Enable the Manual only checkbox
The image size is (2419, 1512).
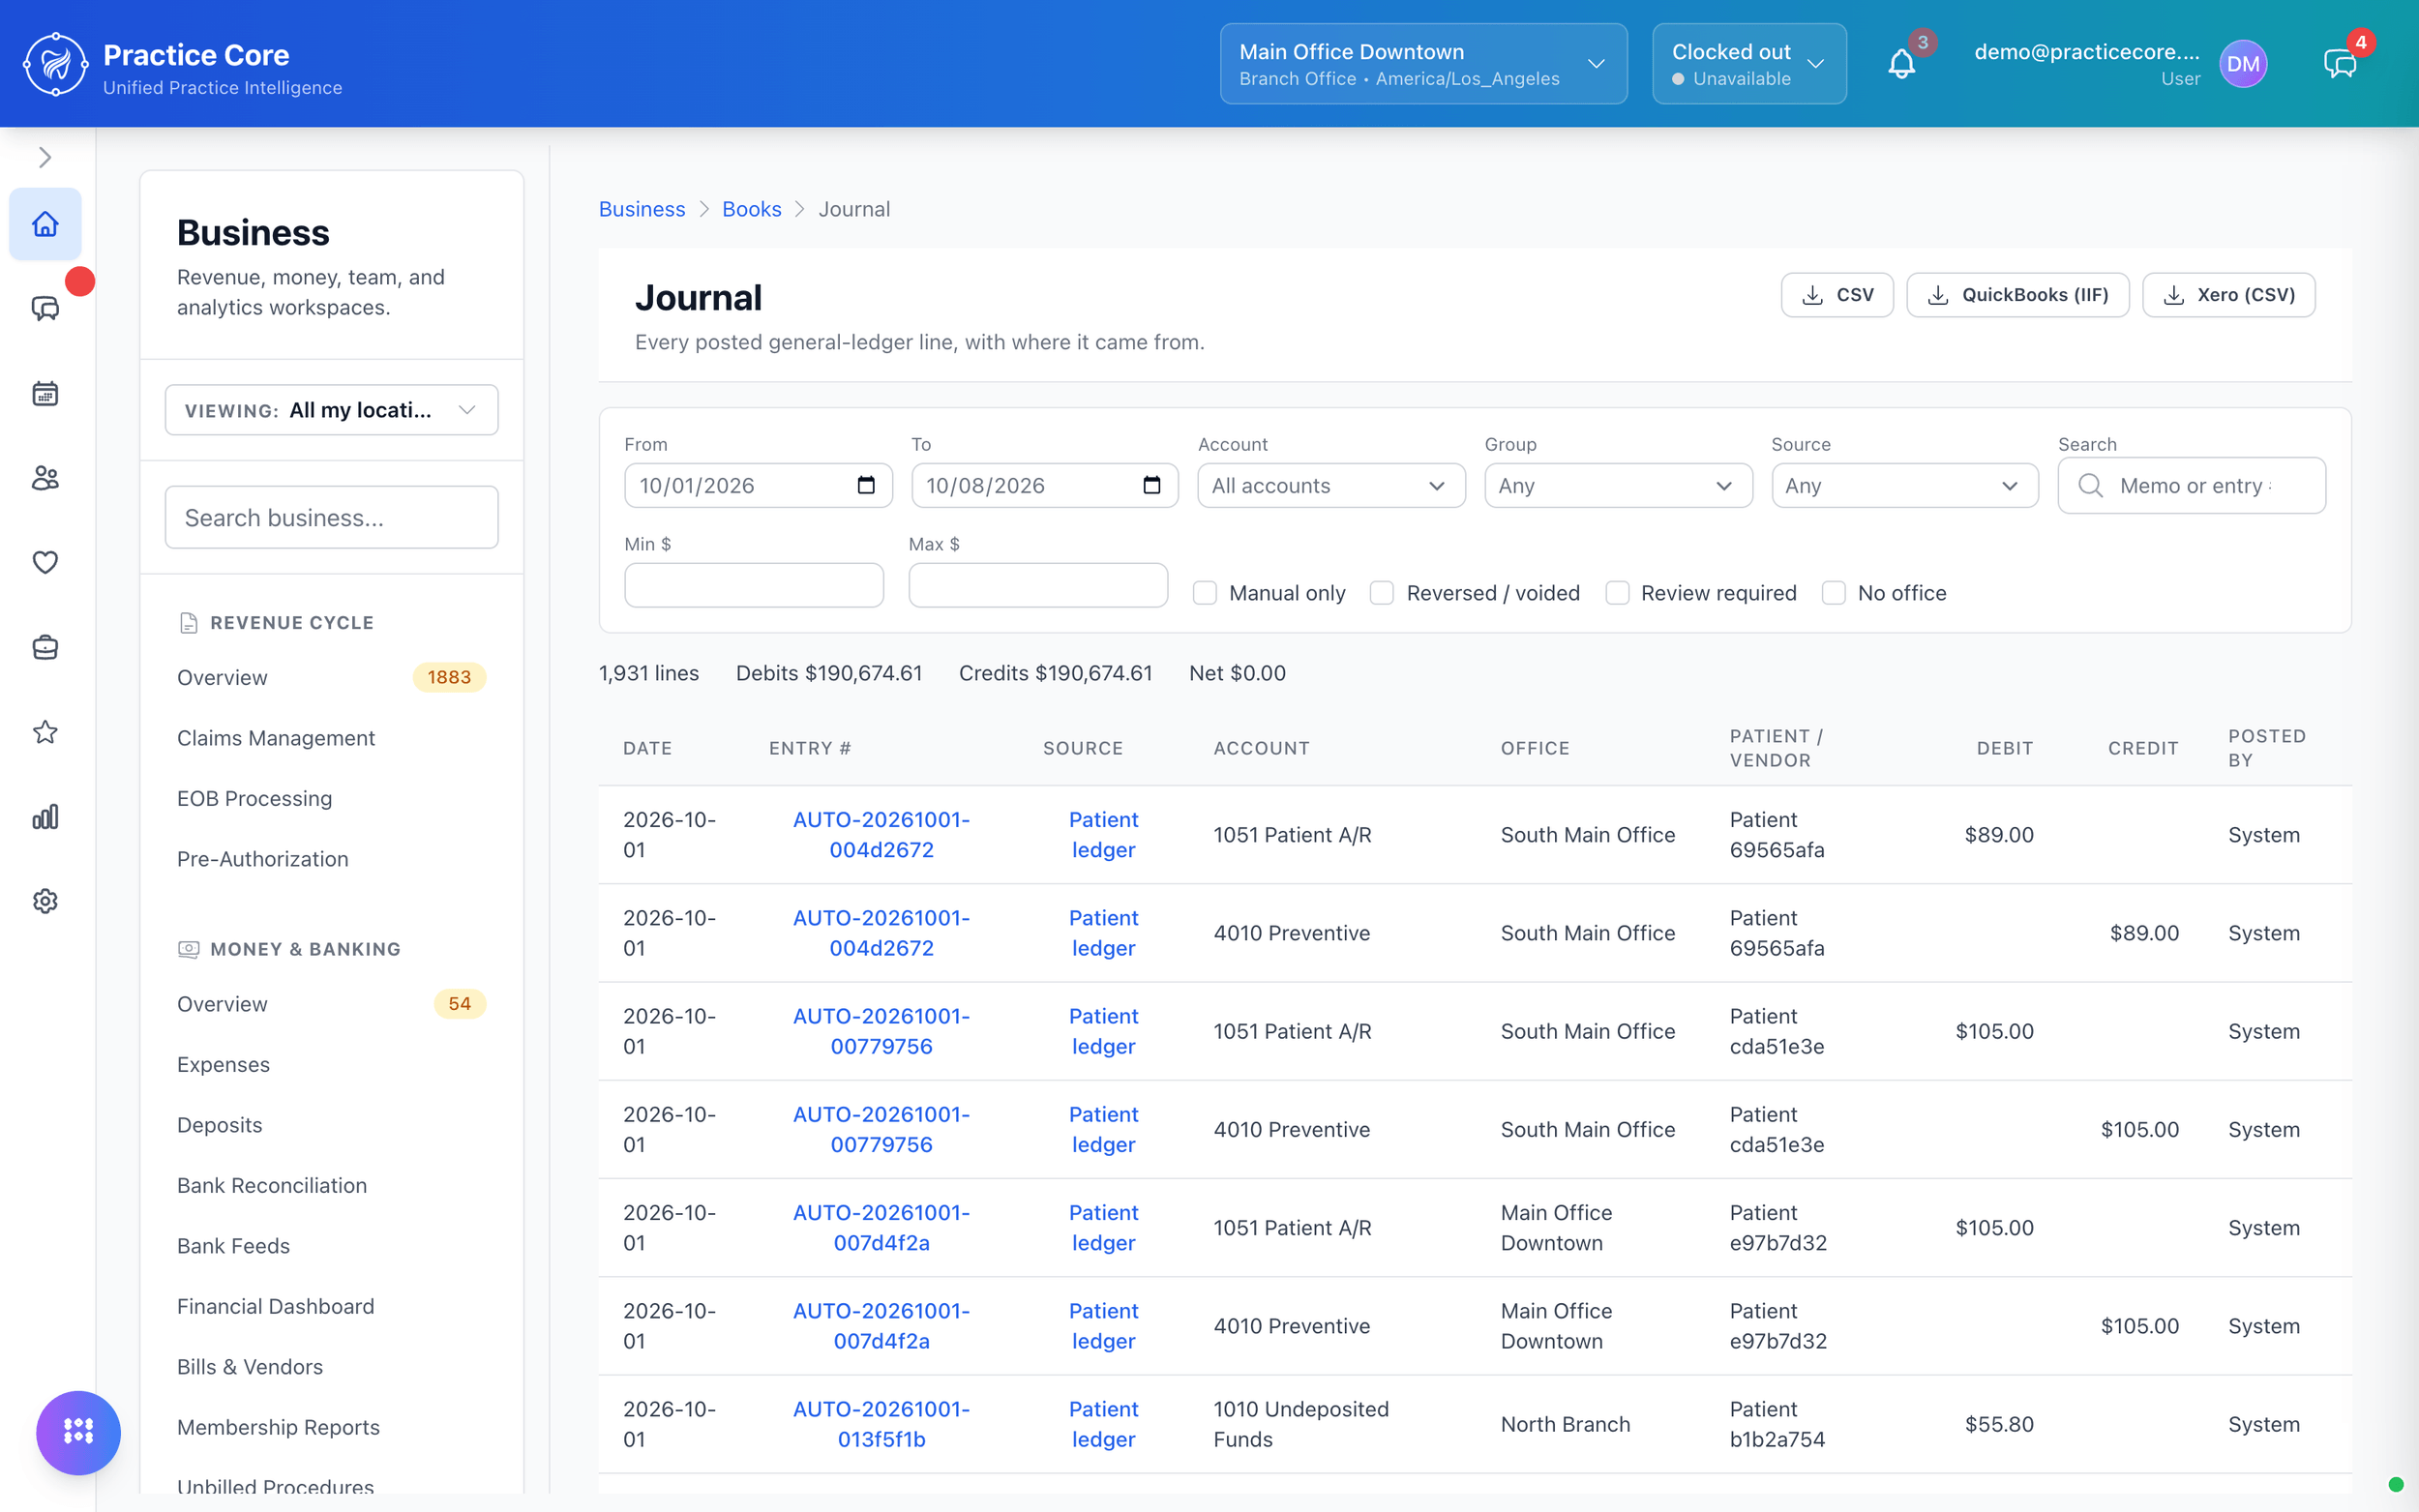(x=1205, y=593)
